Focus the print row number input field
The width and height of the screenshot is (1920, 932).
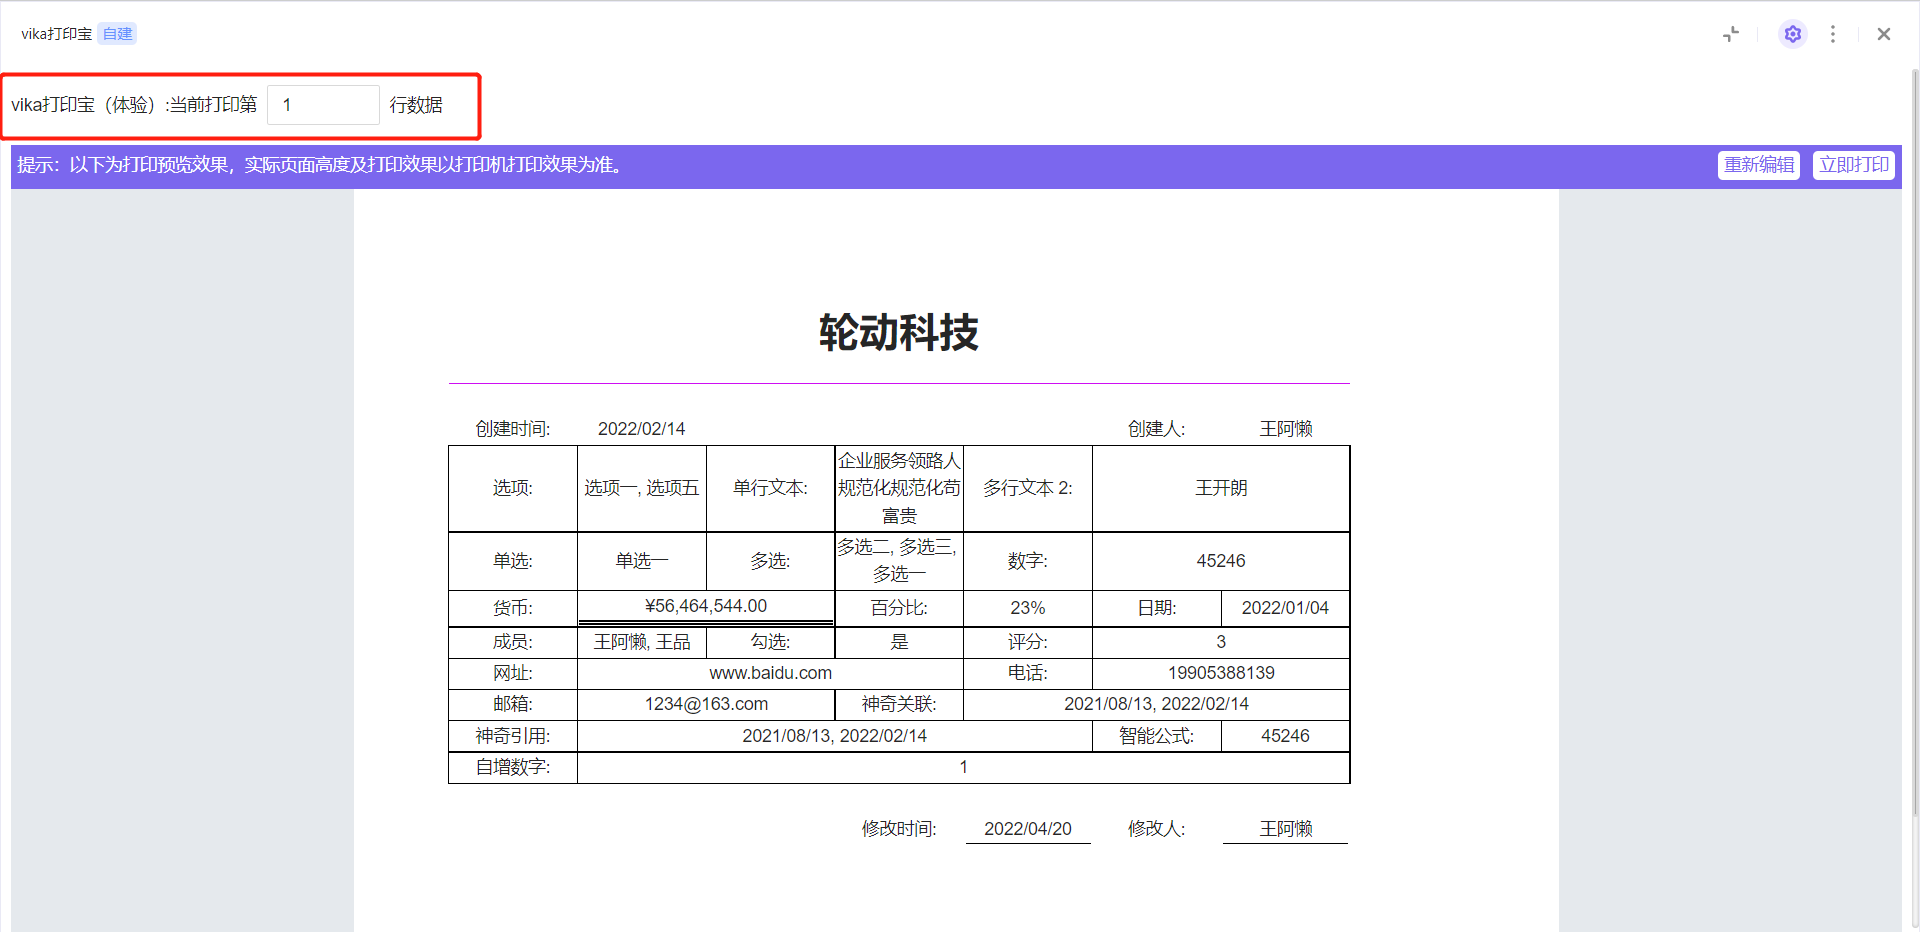[x=323, y=105]
